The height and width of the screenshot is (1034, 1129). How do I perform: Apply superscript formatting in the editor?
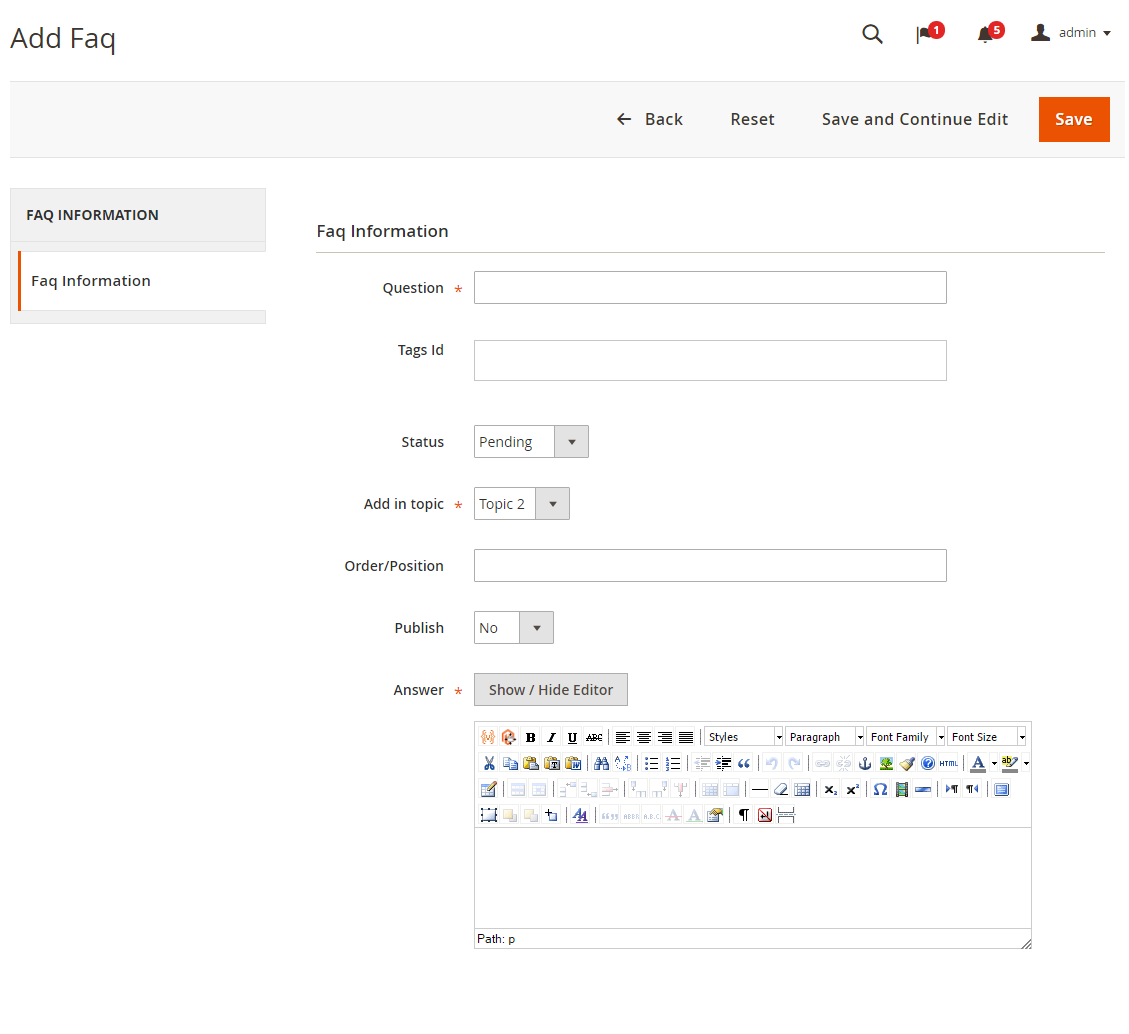click(852, 789)
